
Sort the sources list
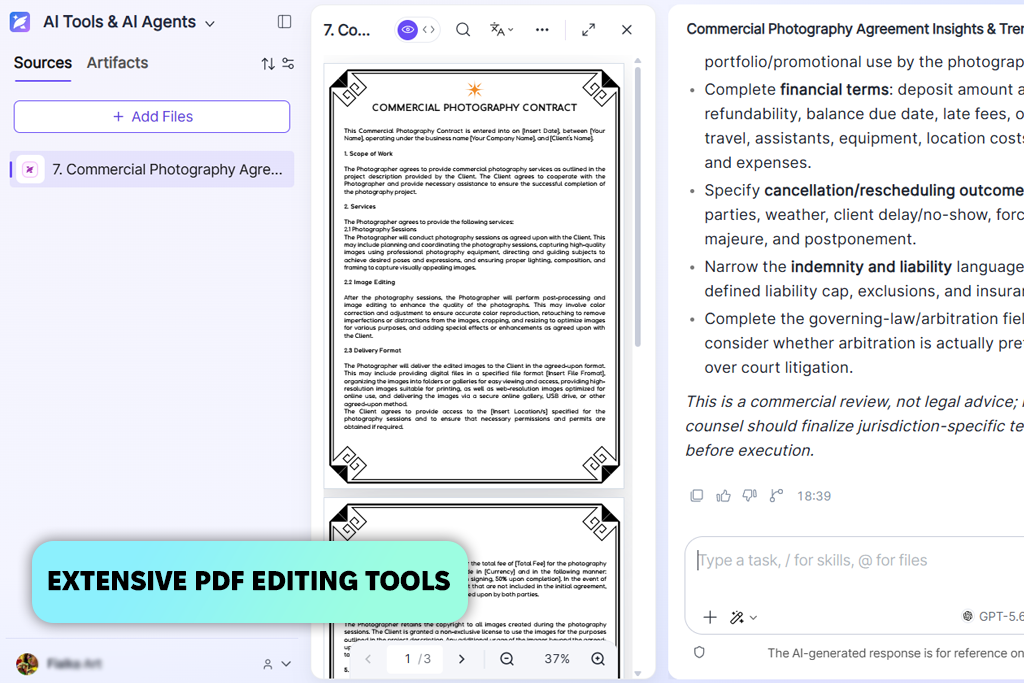[268, 63]
